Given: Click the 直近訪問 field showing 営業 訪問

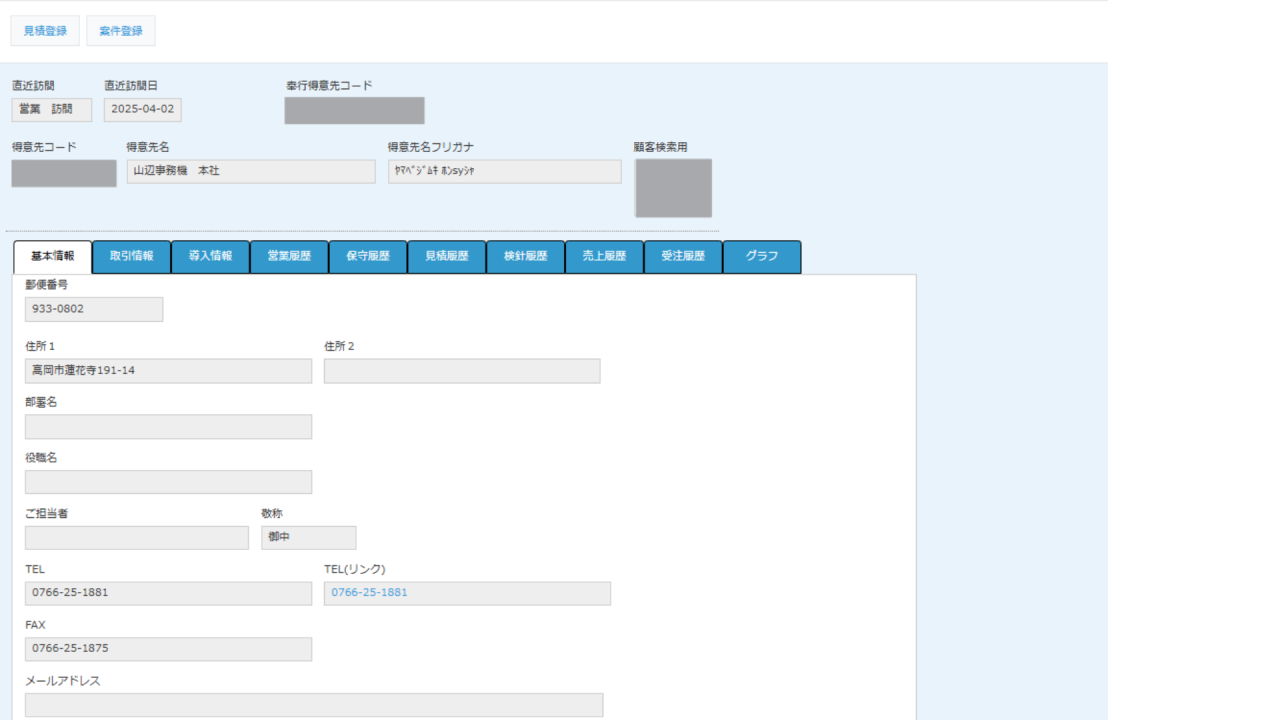Looking at the screenshot, I should (52, 110).
